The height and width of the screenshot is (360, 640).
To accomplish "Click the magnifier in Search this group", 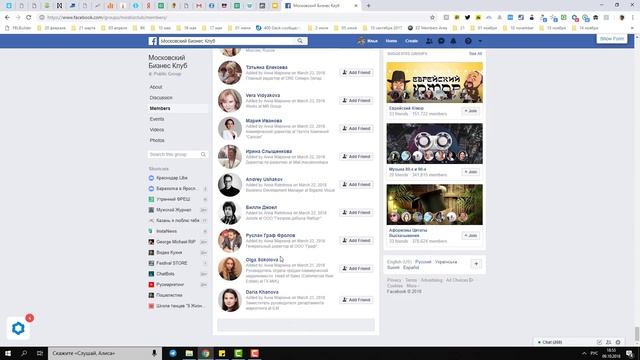I will coord(203,154).
